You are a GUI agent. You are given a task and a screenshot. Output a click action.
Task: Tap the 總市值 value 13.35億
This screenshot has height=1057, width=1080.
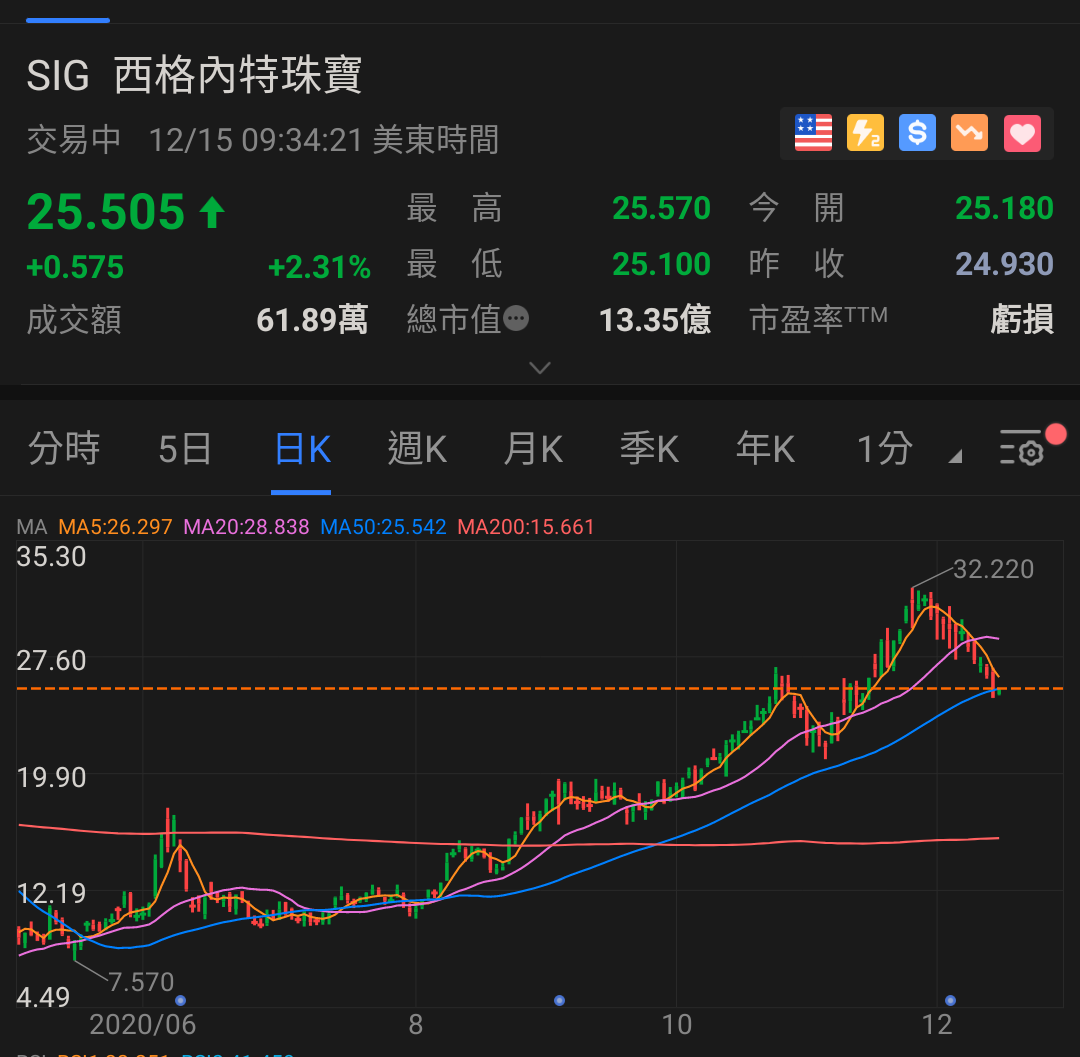point(655,320)
